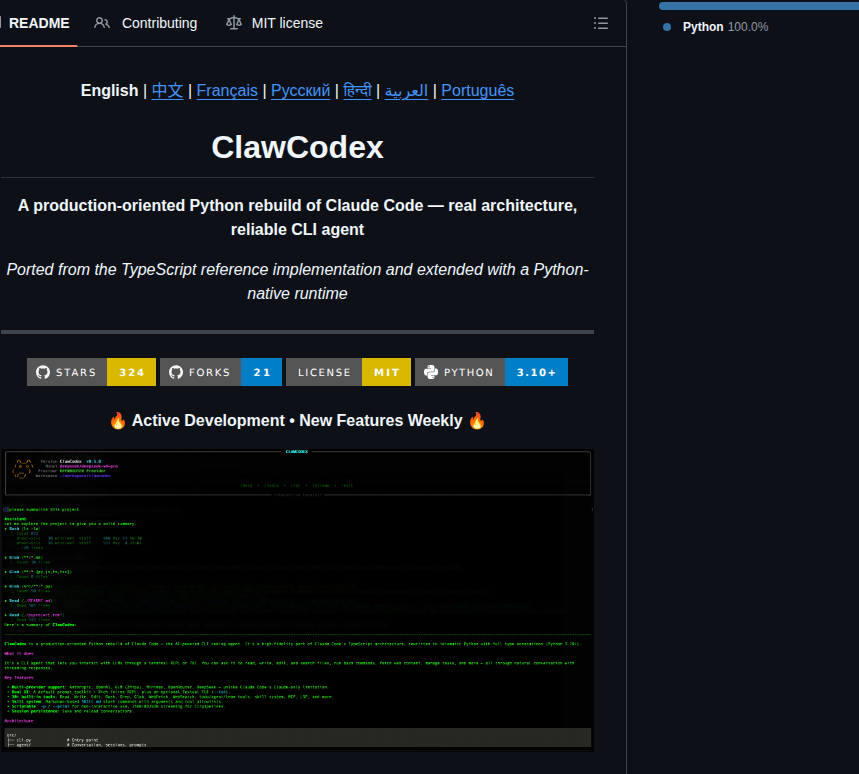The width and height of the screenshot is (859, 774).
Task: Click the blue language progress bar
Action: (759, 6)
